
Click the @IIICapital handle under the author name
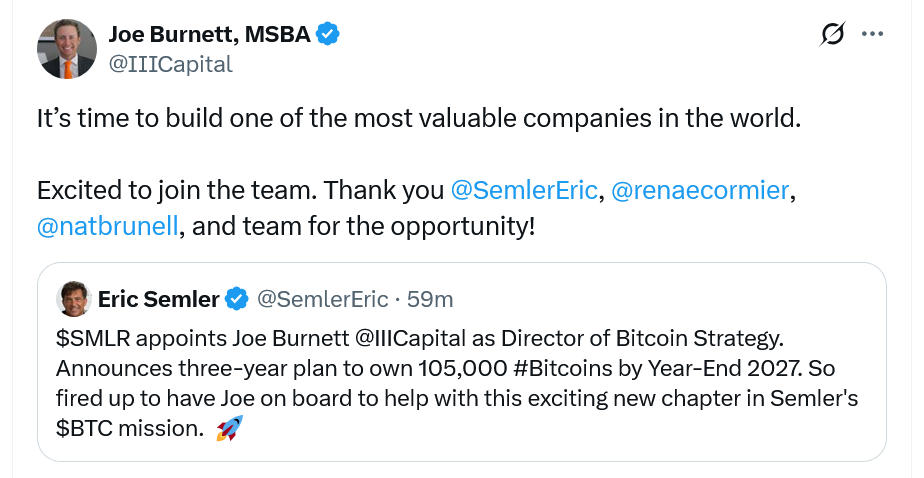click(x=170, y=64)
